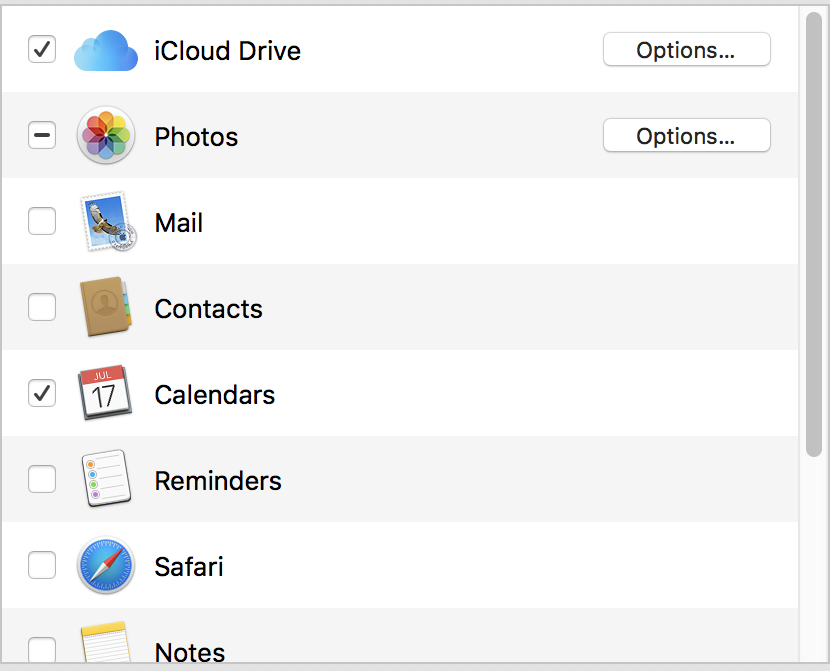Image resolution: width=830 pixels, height=671 pixels.
Task: Open Options for Photos
Action: (687, 135)
